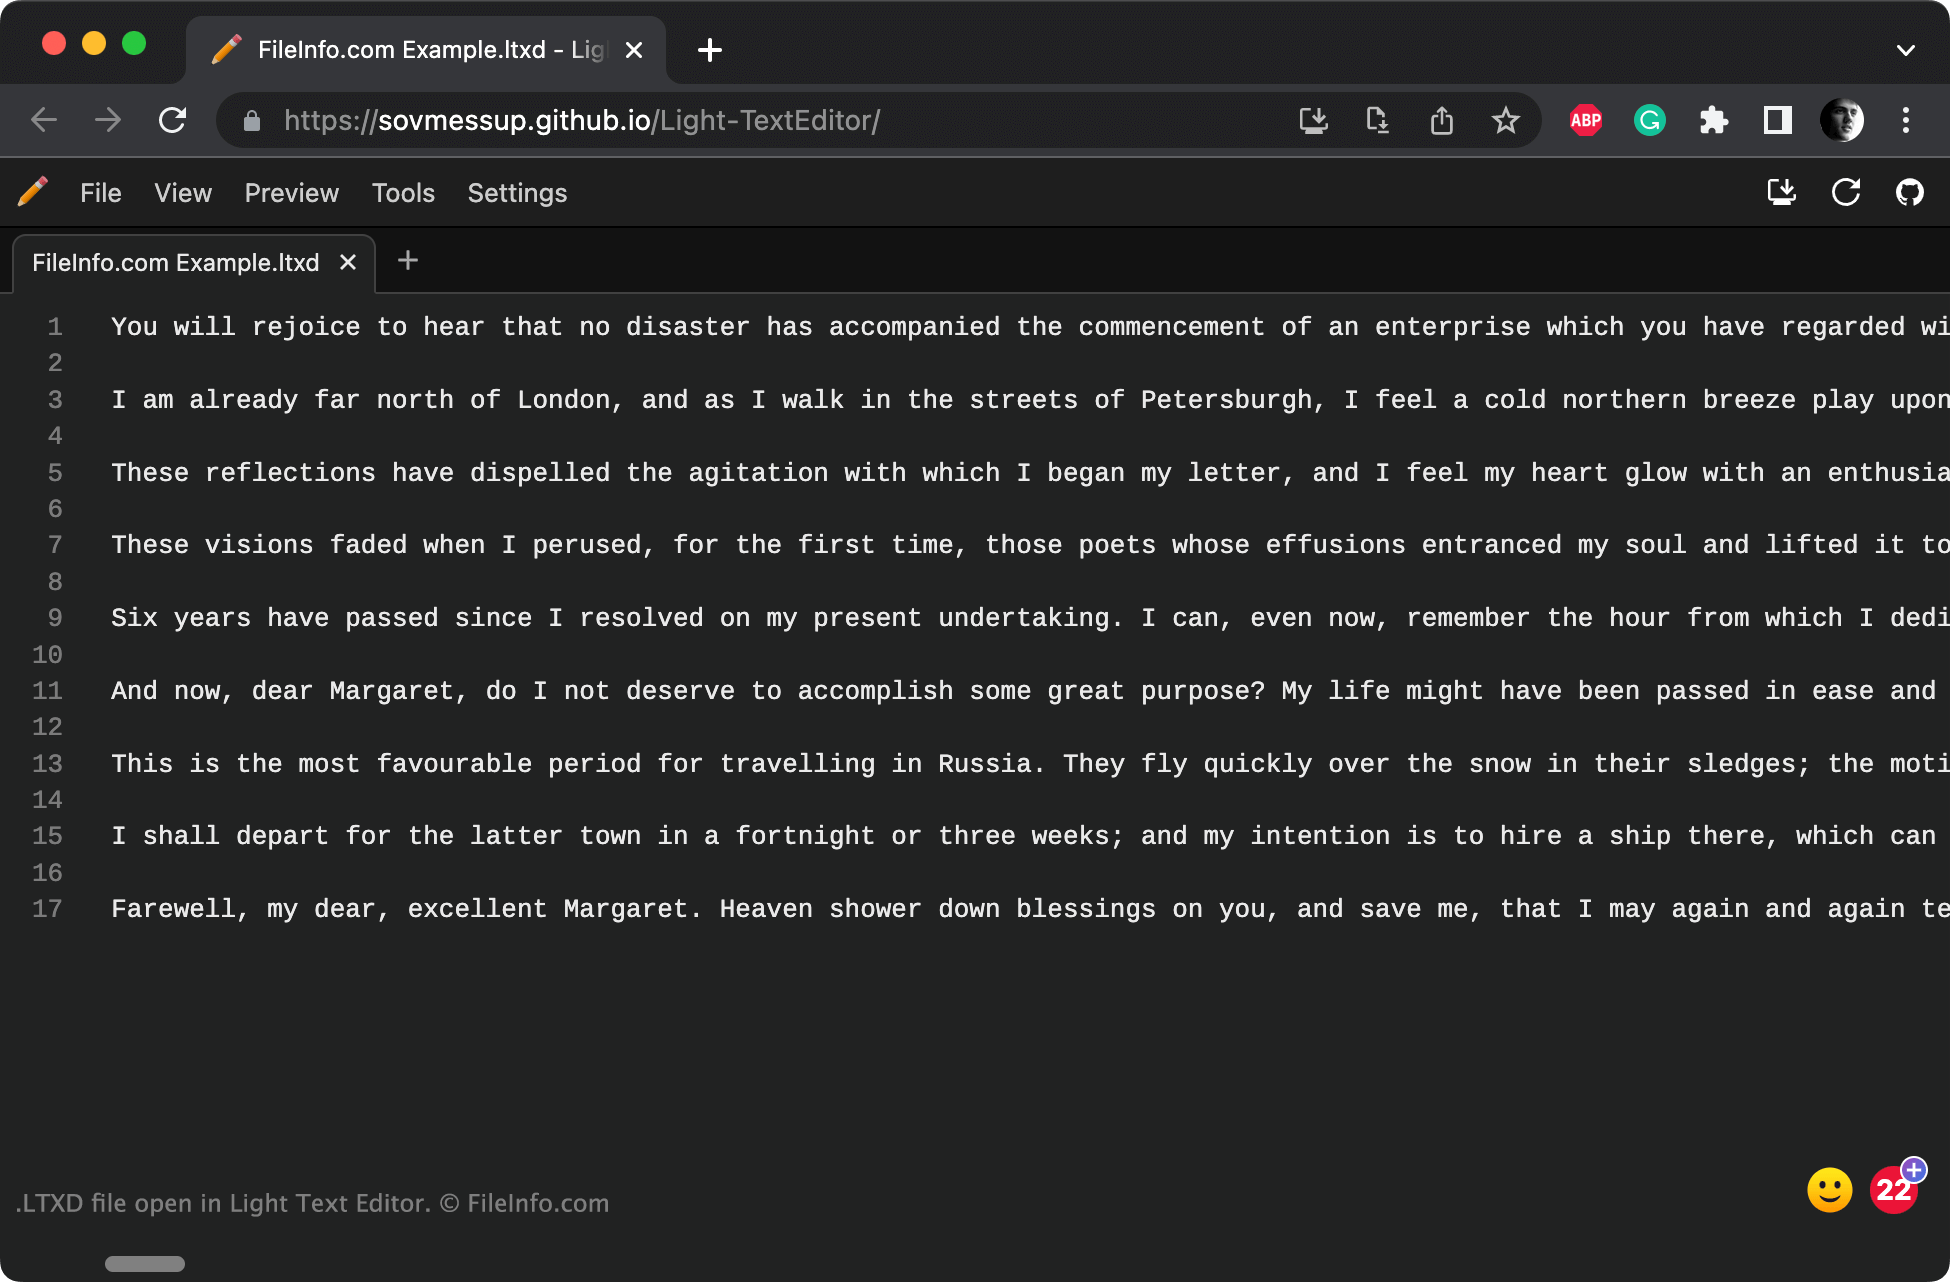Click text line starting 'These reflections have dispelled'
Screen dimensions: 1950x1282
pyautogui.click(x=1030, y=473)
